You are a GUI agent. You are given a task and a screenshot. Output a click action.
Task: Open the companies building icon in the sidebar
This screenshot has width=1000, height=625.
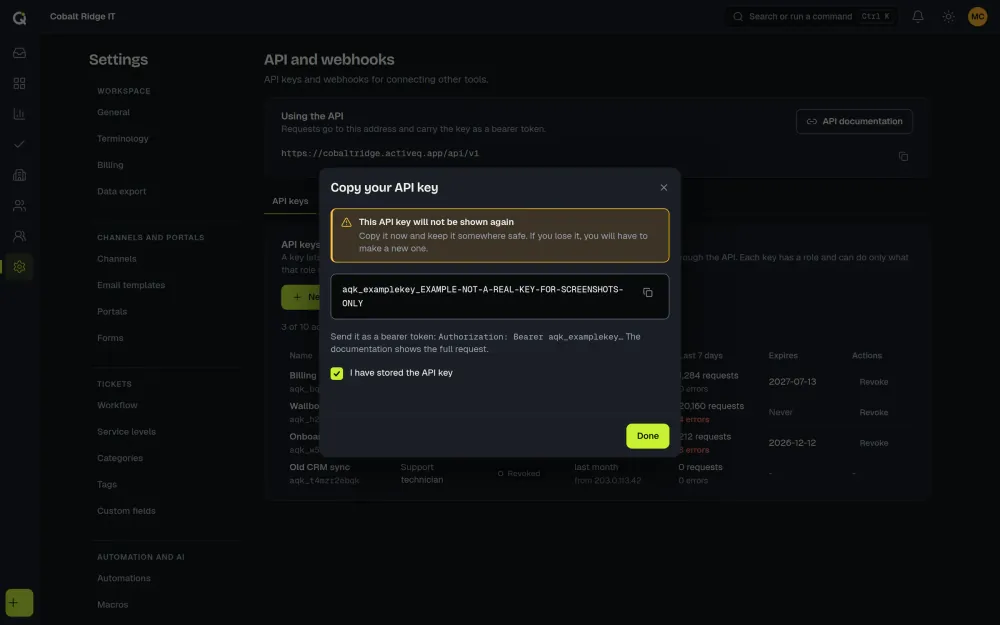[x=19, y=175]
